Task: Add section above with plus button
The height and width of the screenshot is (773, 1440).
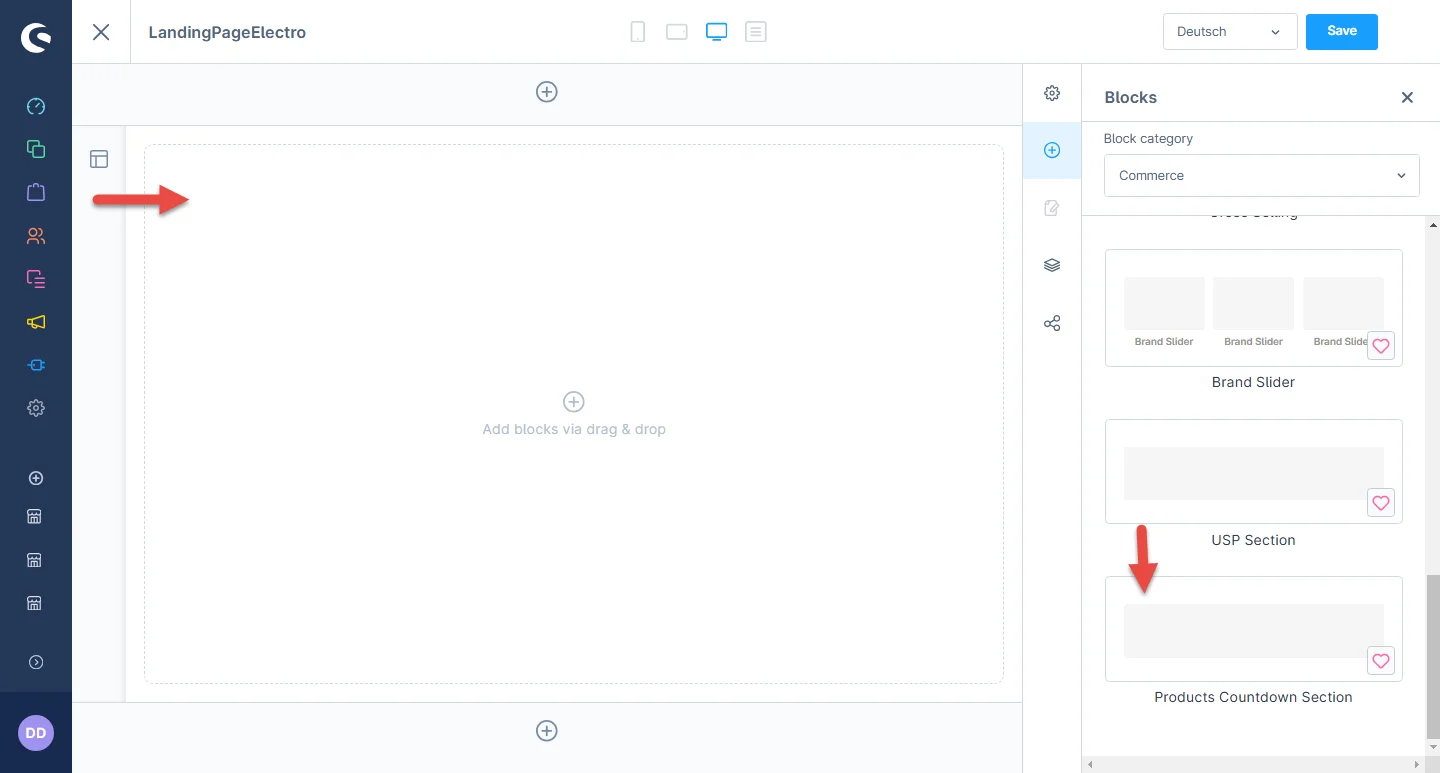Action: (547, 92)
